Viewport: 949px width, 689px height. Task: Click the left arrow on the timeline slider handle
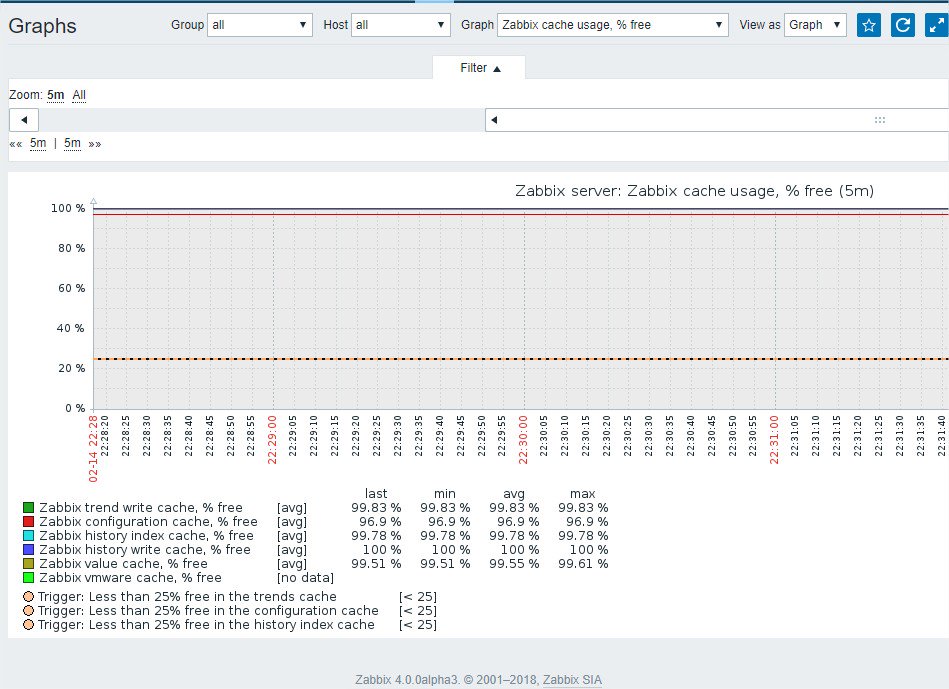coord(494,120)
